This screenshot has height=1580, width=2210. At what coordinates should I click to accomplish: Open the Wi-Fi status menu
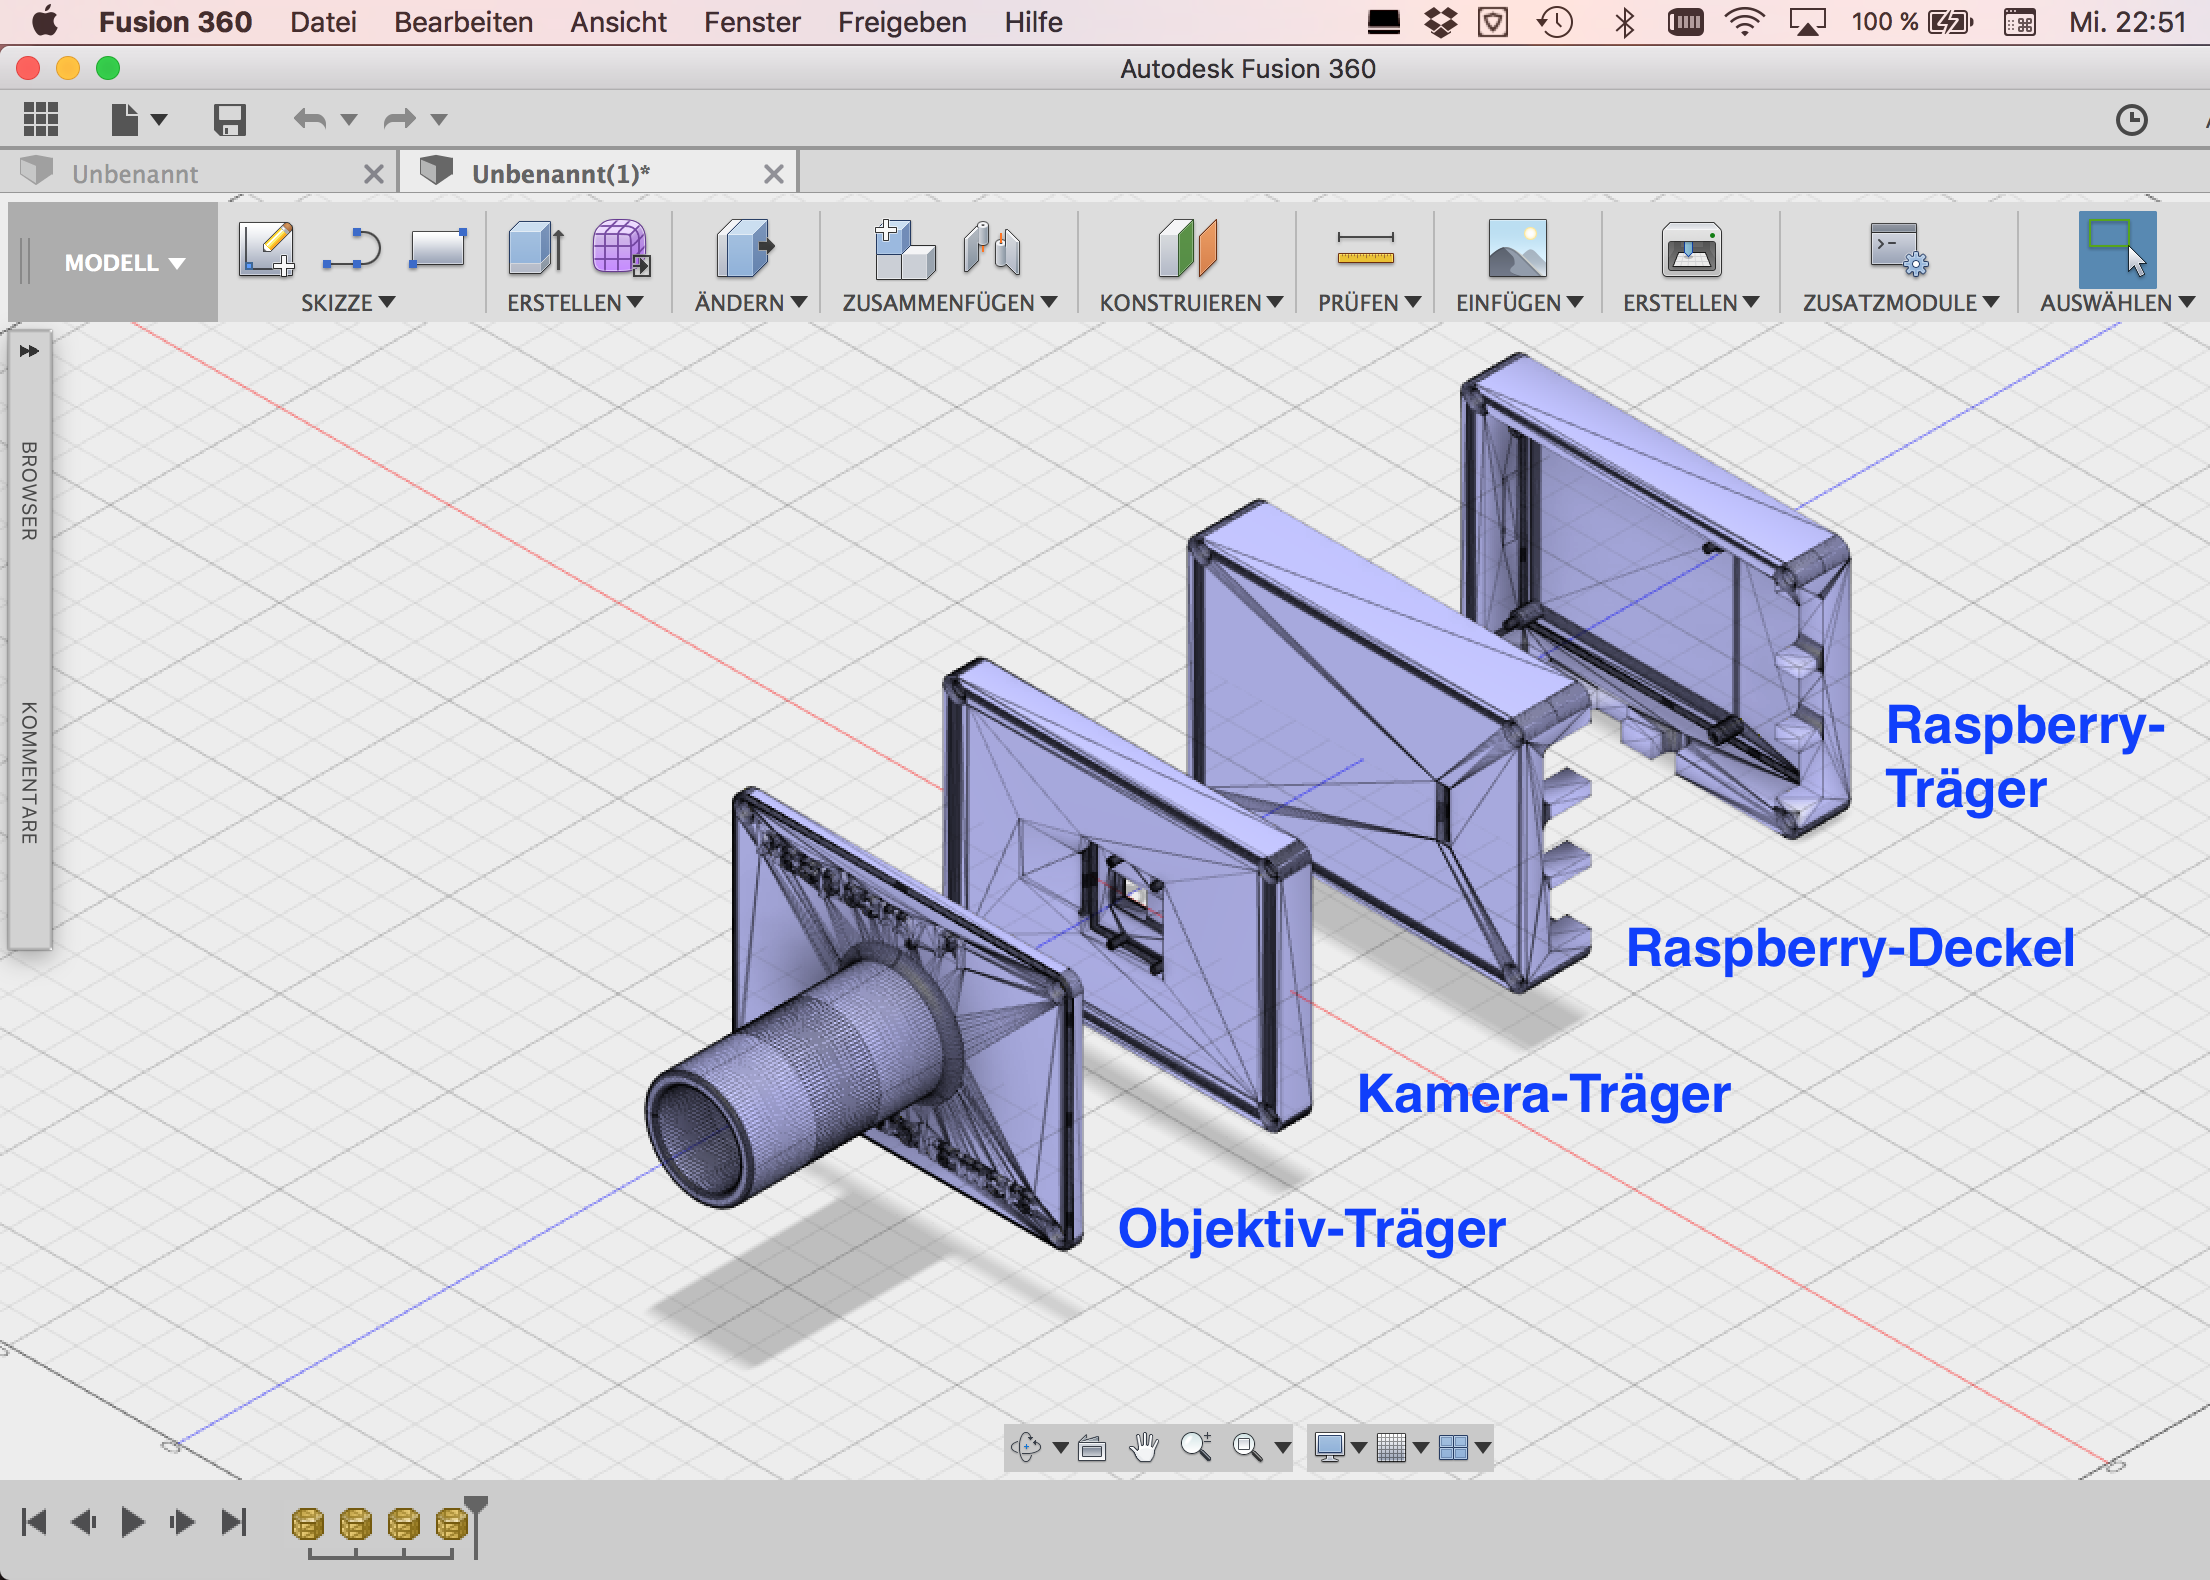pos(1745,22)
